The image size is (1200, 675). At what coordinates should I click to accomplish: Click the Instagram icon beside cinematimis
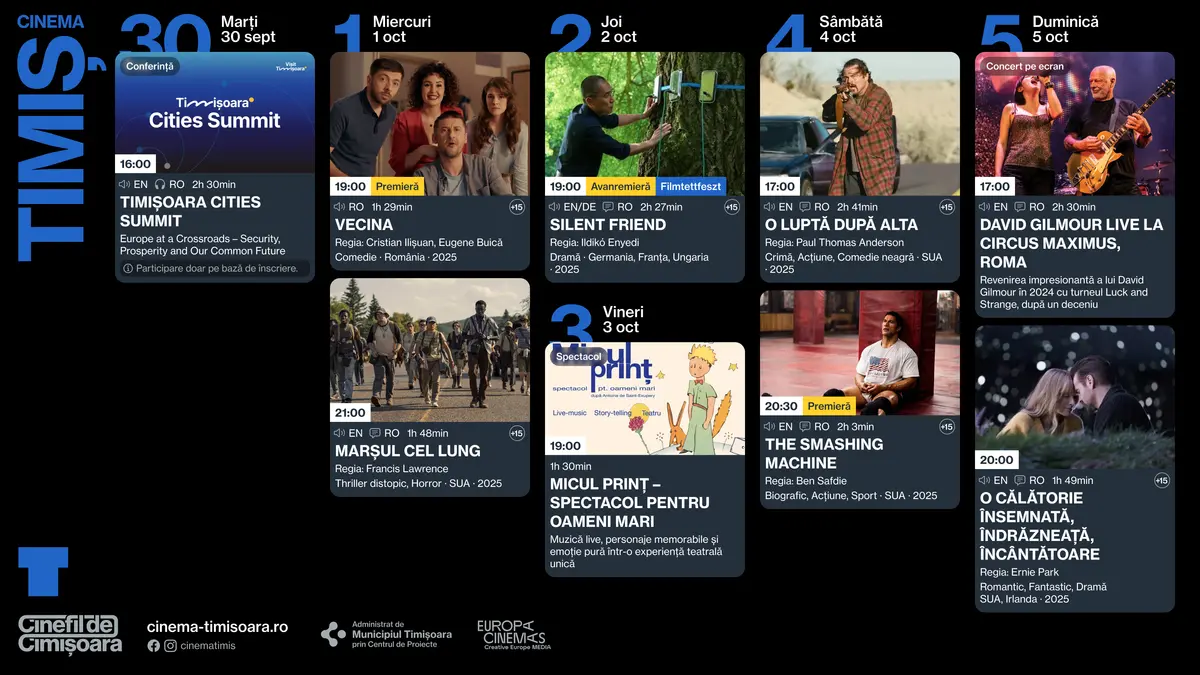pos(170,646)
